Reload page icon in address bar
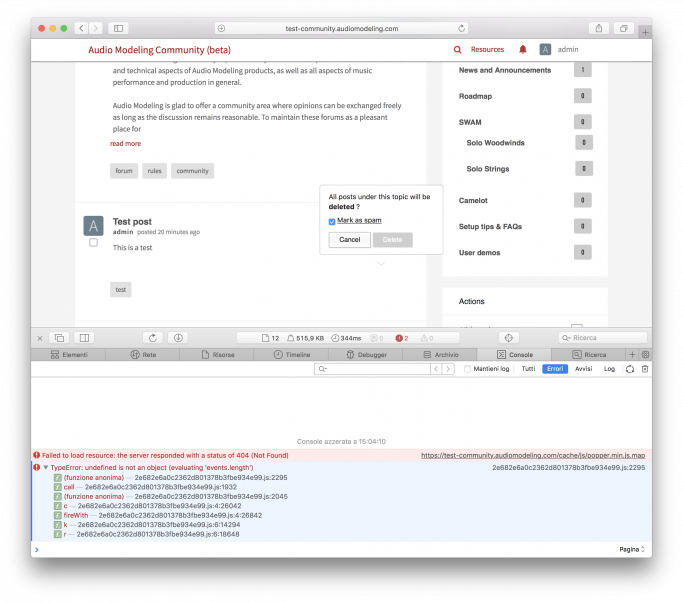Screen dimensions: 683x602 click(x=461, y=28)
